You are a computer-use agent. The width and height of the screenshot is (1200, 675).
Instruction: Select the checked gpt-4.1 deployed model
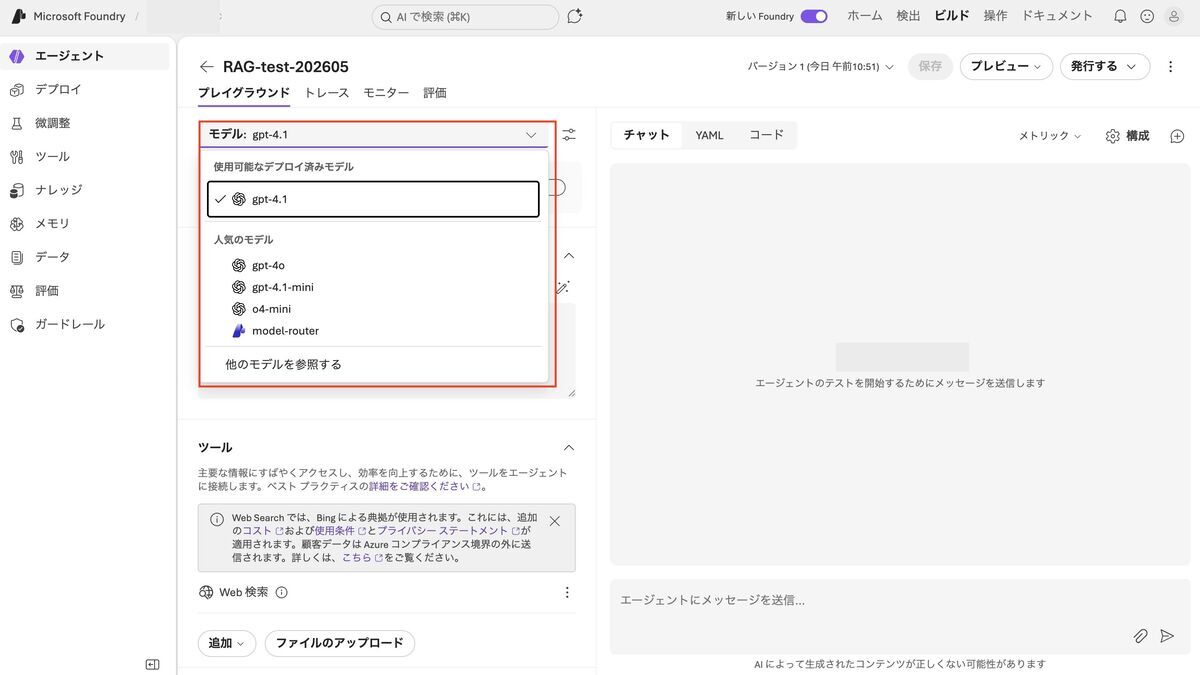pos(373,199)
